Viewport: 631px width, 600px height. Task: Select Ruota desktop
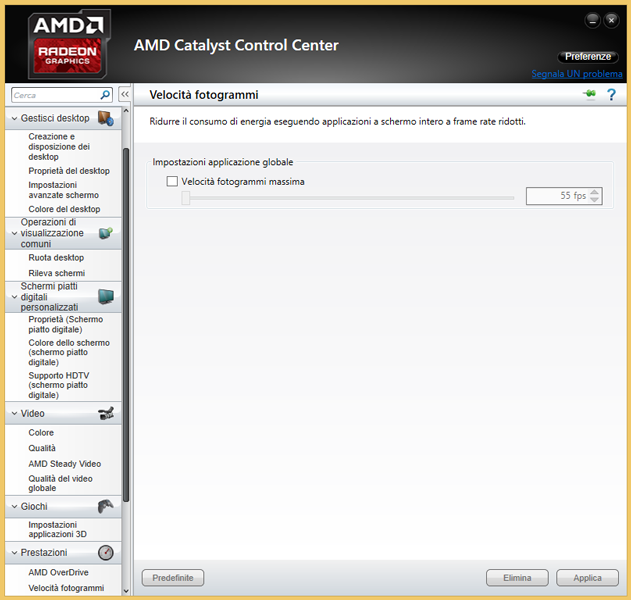[56, 258]
